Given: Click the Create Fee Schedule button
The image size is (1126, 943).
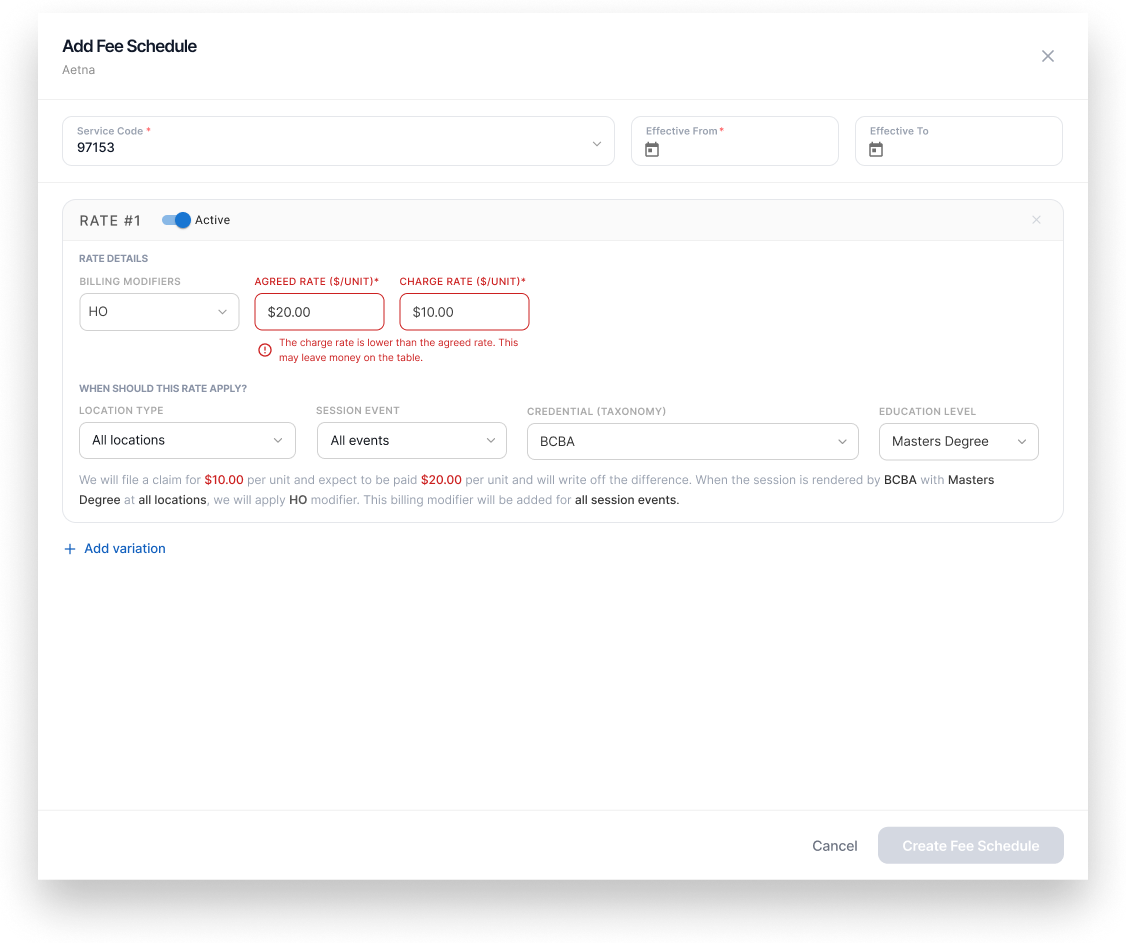Looking at the screenshot, I should pyautogui.click(x=970, y=845).
